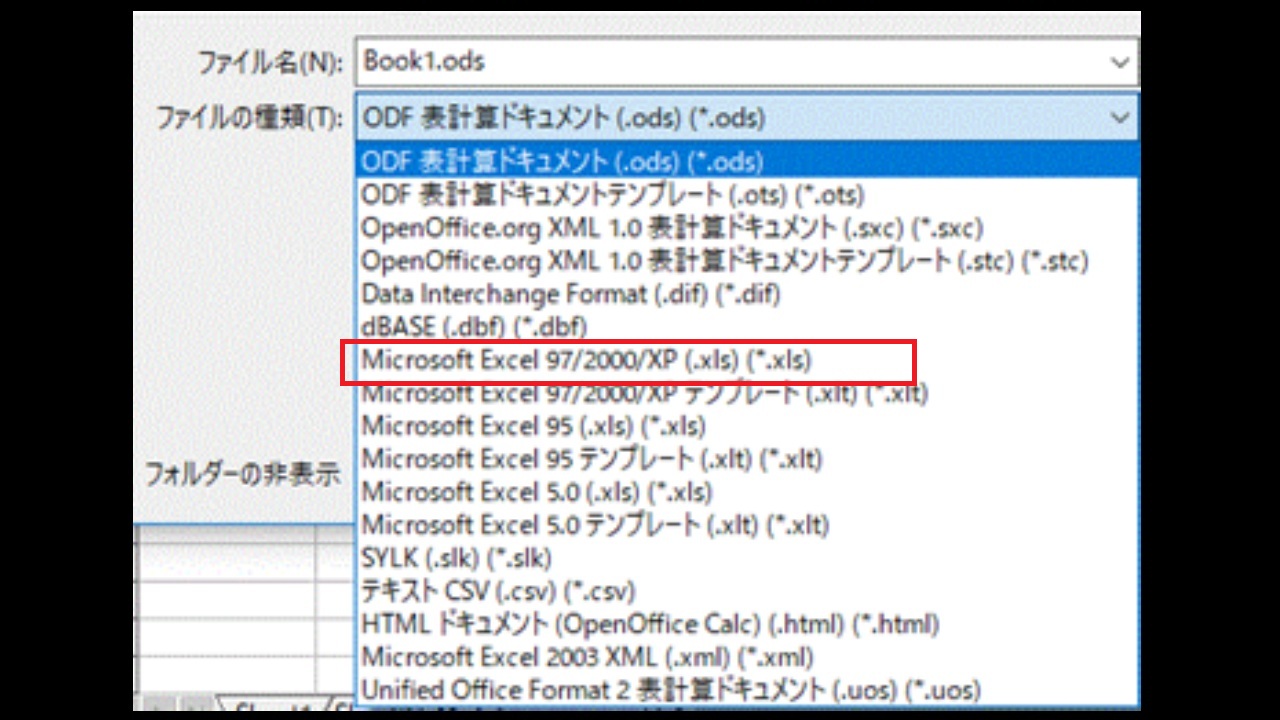
Task: Select OpenOffice.org XML 1.0 表計算ドキュメント (.sxc)
Action: pyautogui.click(x=671, y=228)
